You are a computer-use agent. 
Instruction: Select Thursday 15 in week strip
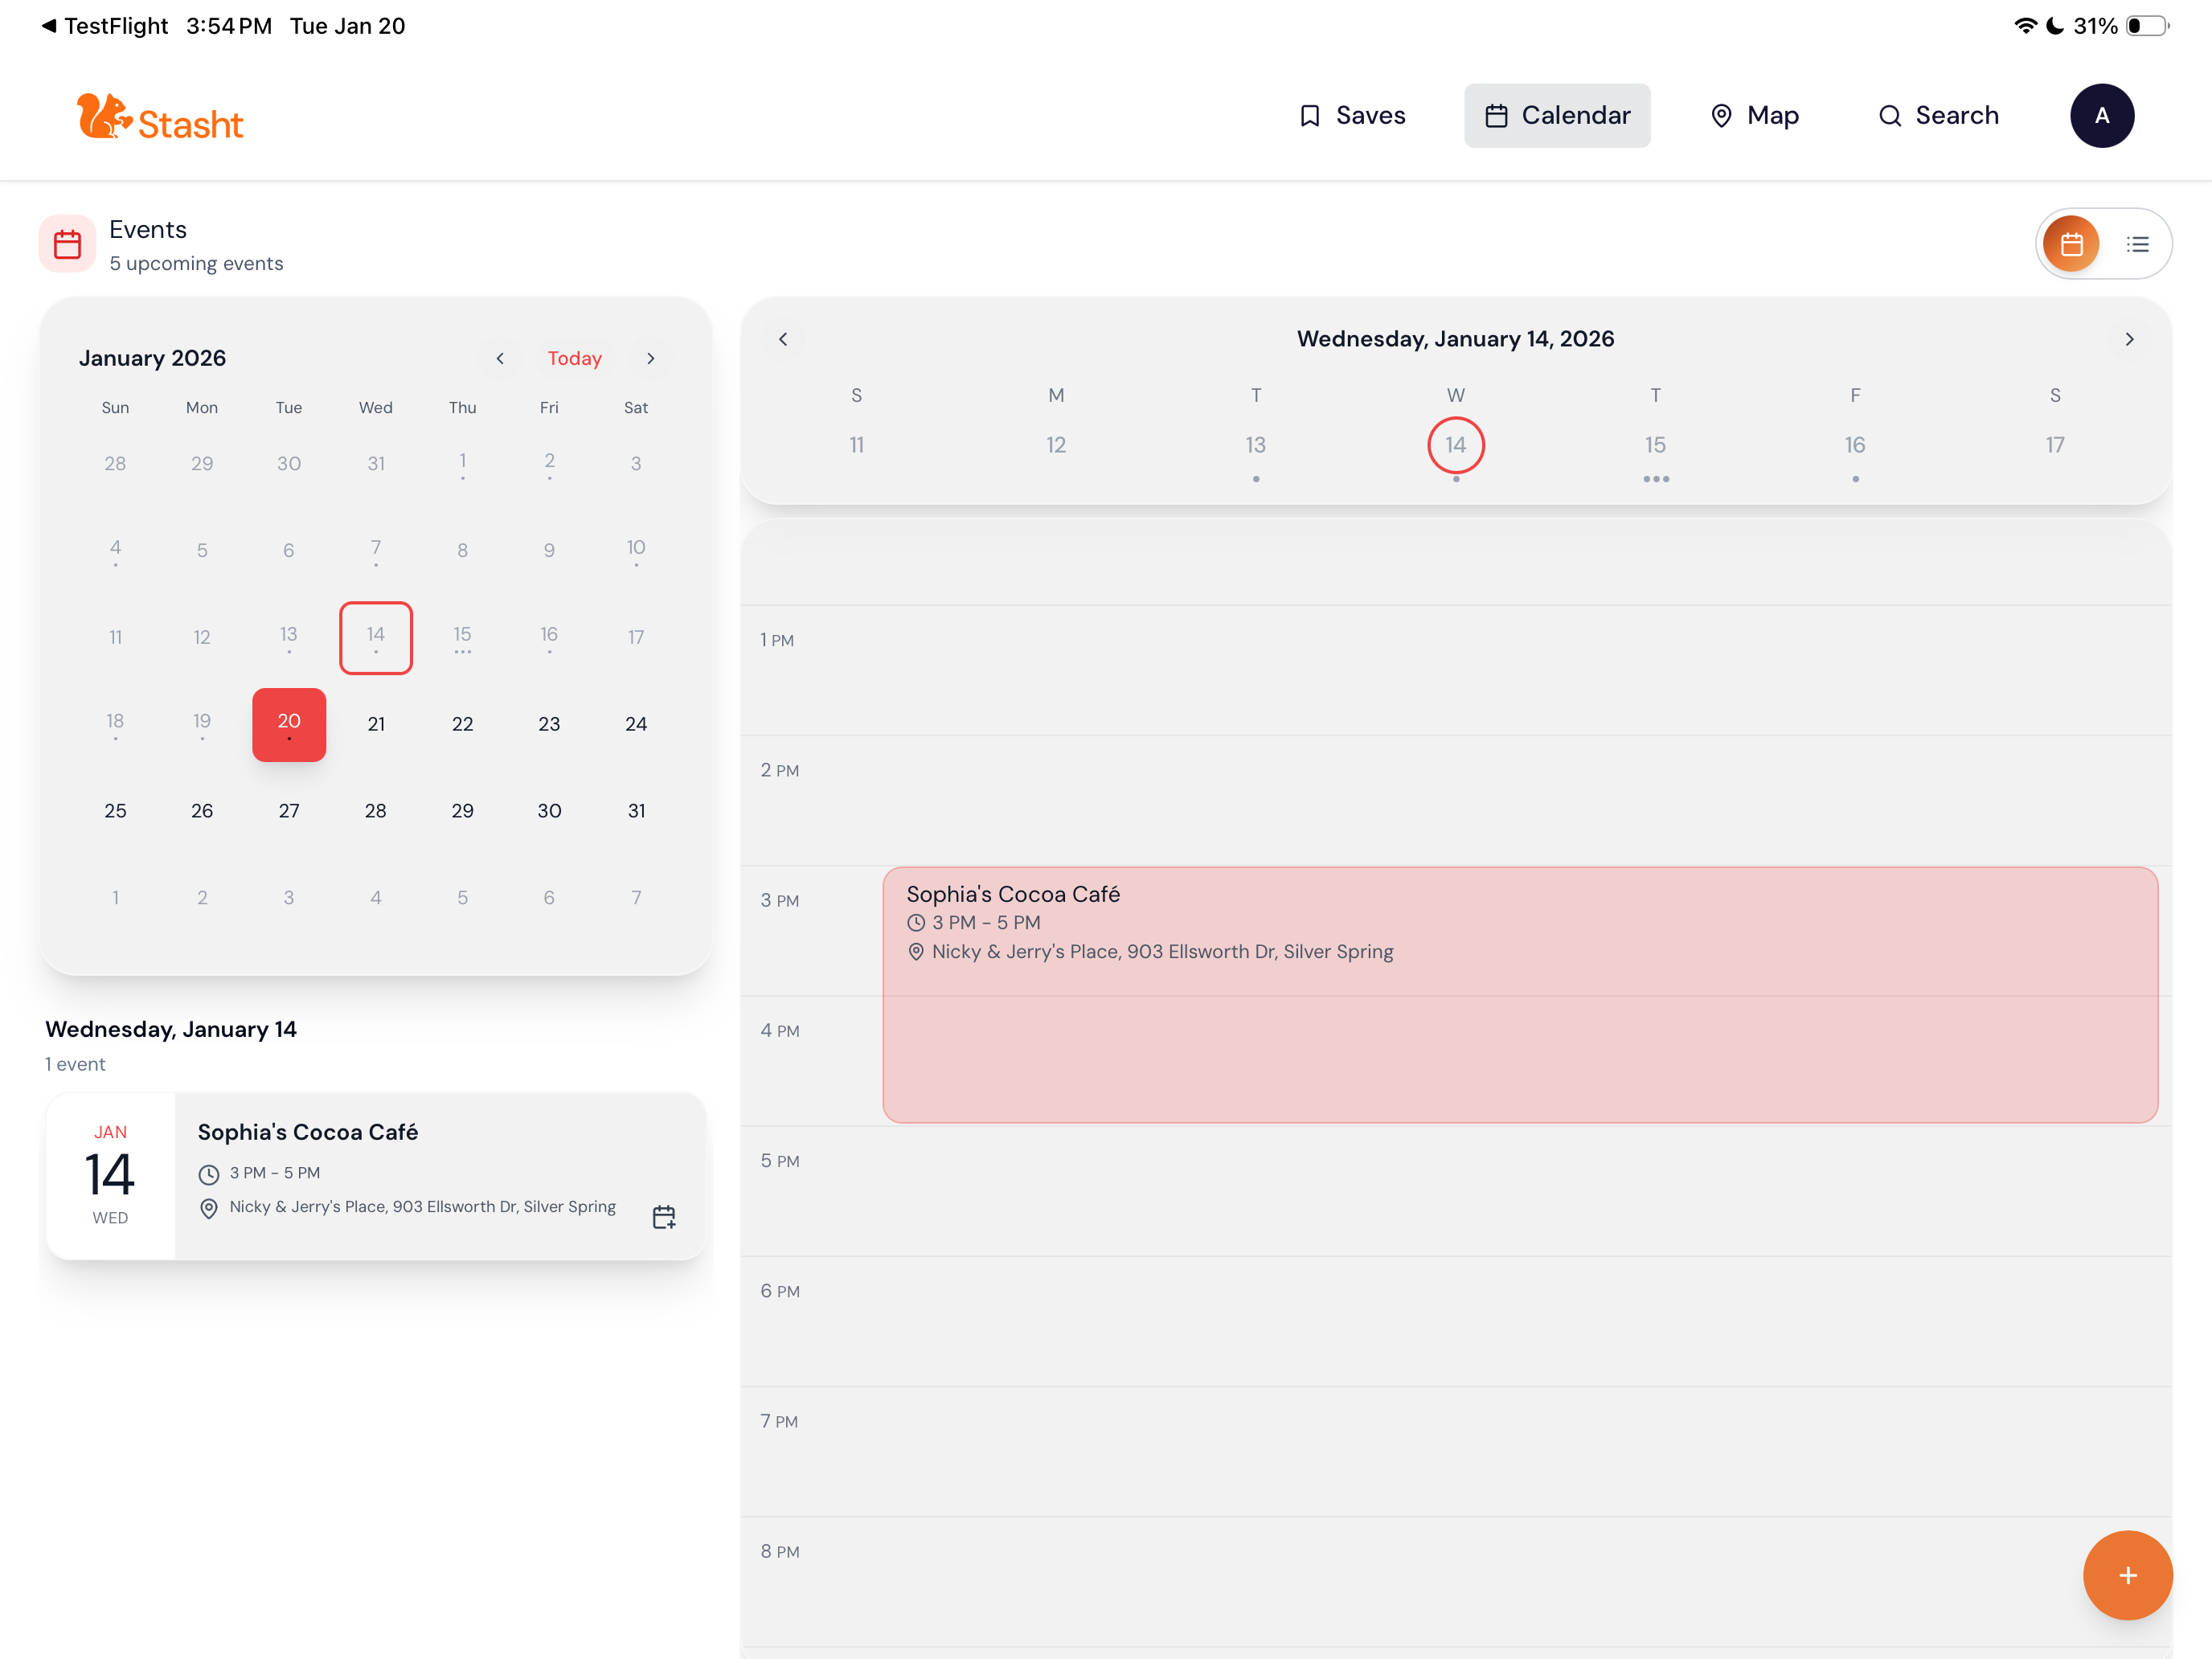click(x=1655, y=446)
